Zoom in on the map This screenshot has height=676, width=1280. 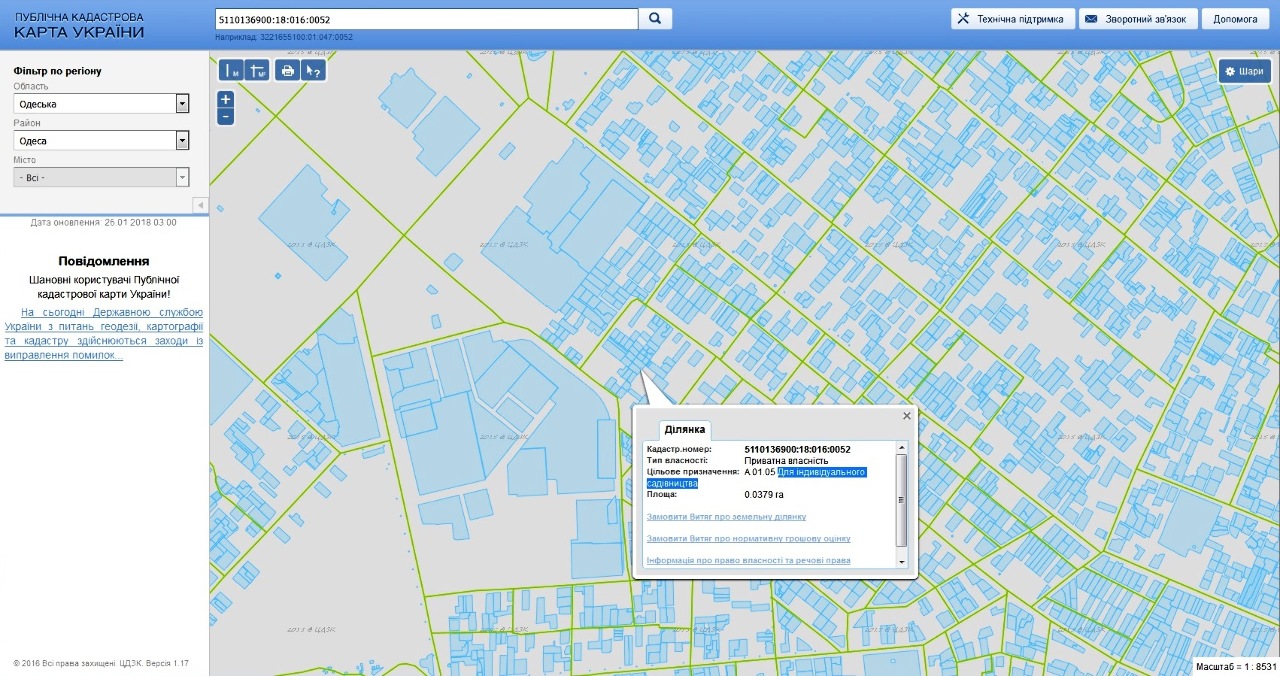coord(226,99)
